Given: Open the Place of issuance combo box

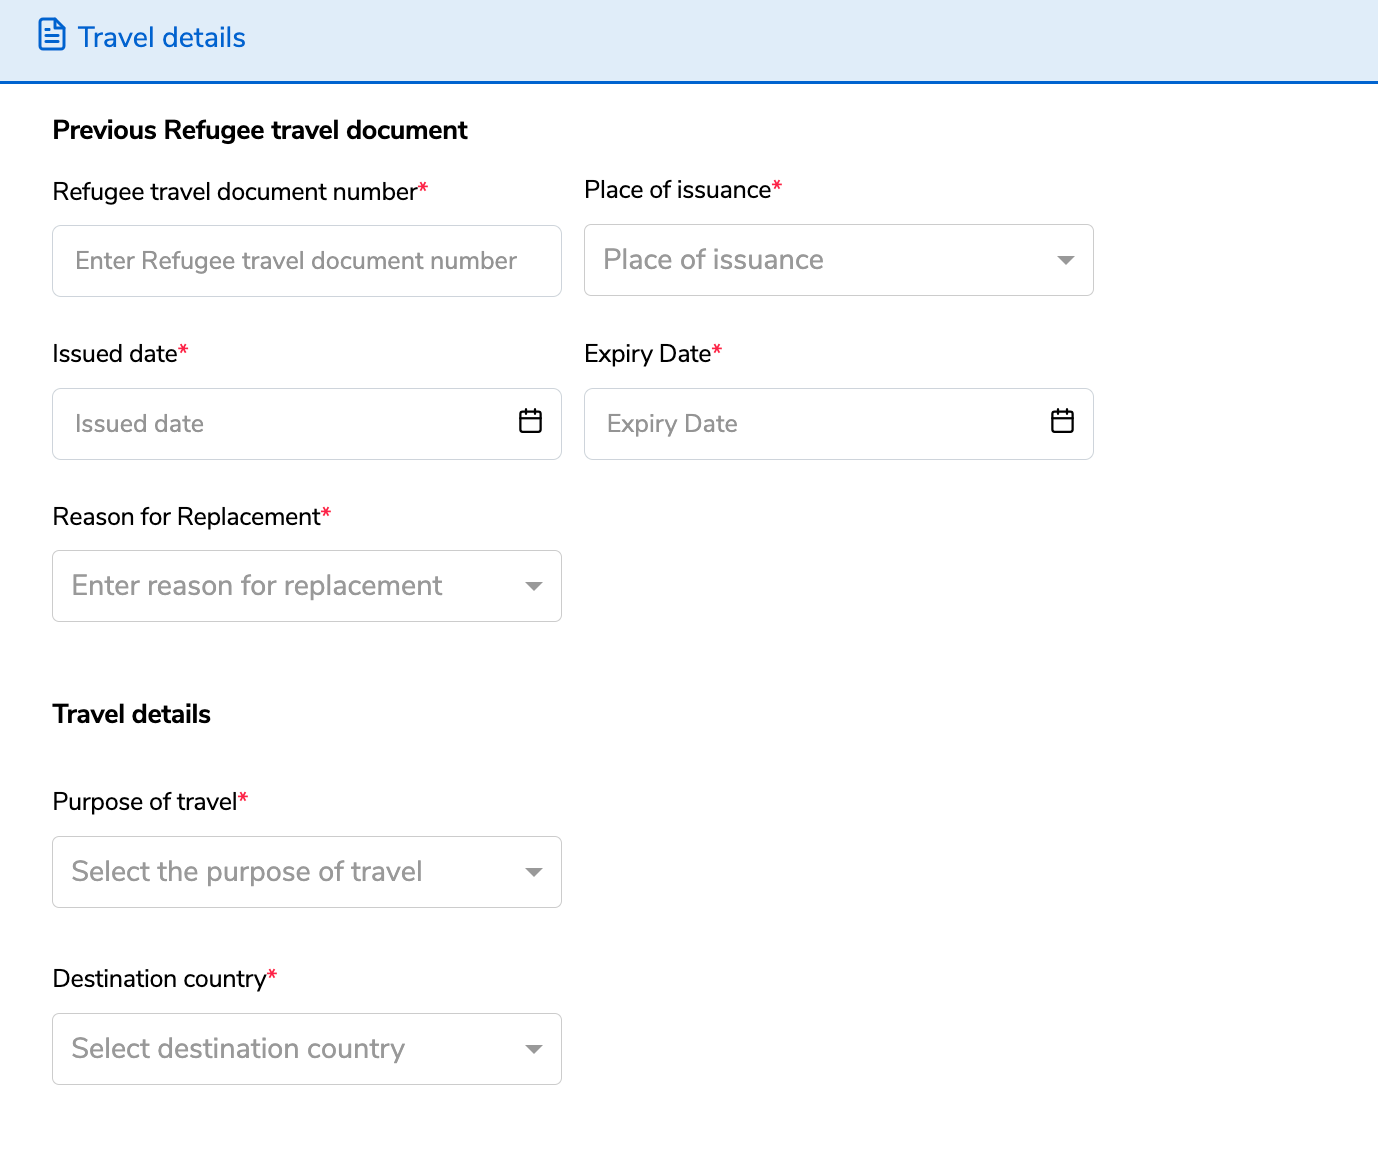Looking at the screenshot, I should tap(820, 260).
